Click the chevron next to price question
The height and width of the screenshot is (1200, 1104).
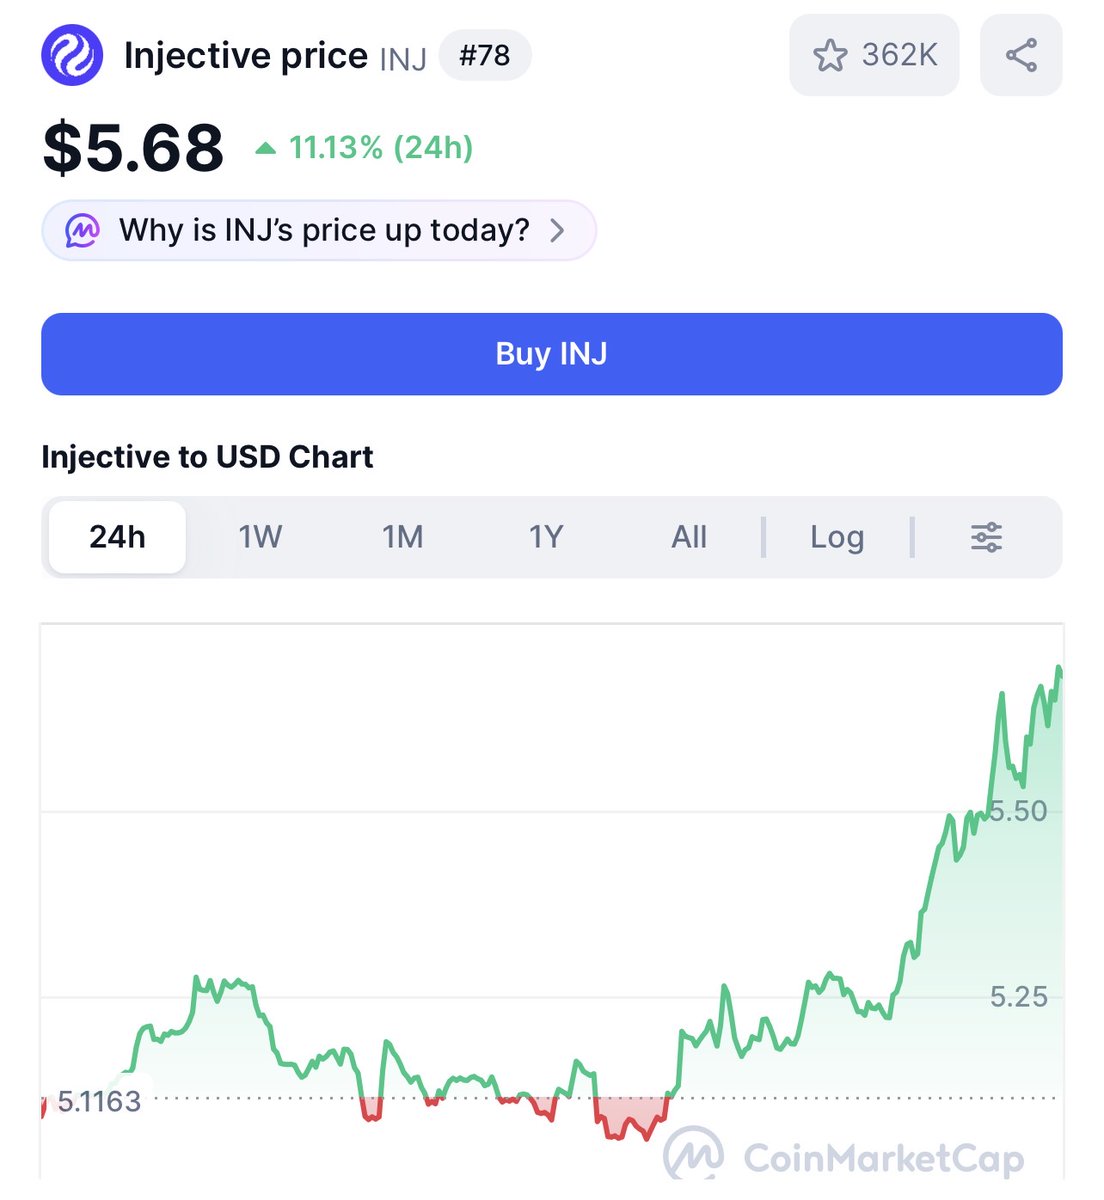558,231
